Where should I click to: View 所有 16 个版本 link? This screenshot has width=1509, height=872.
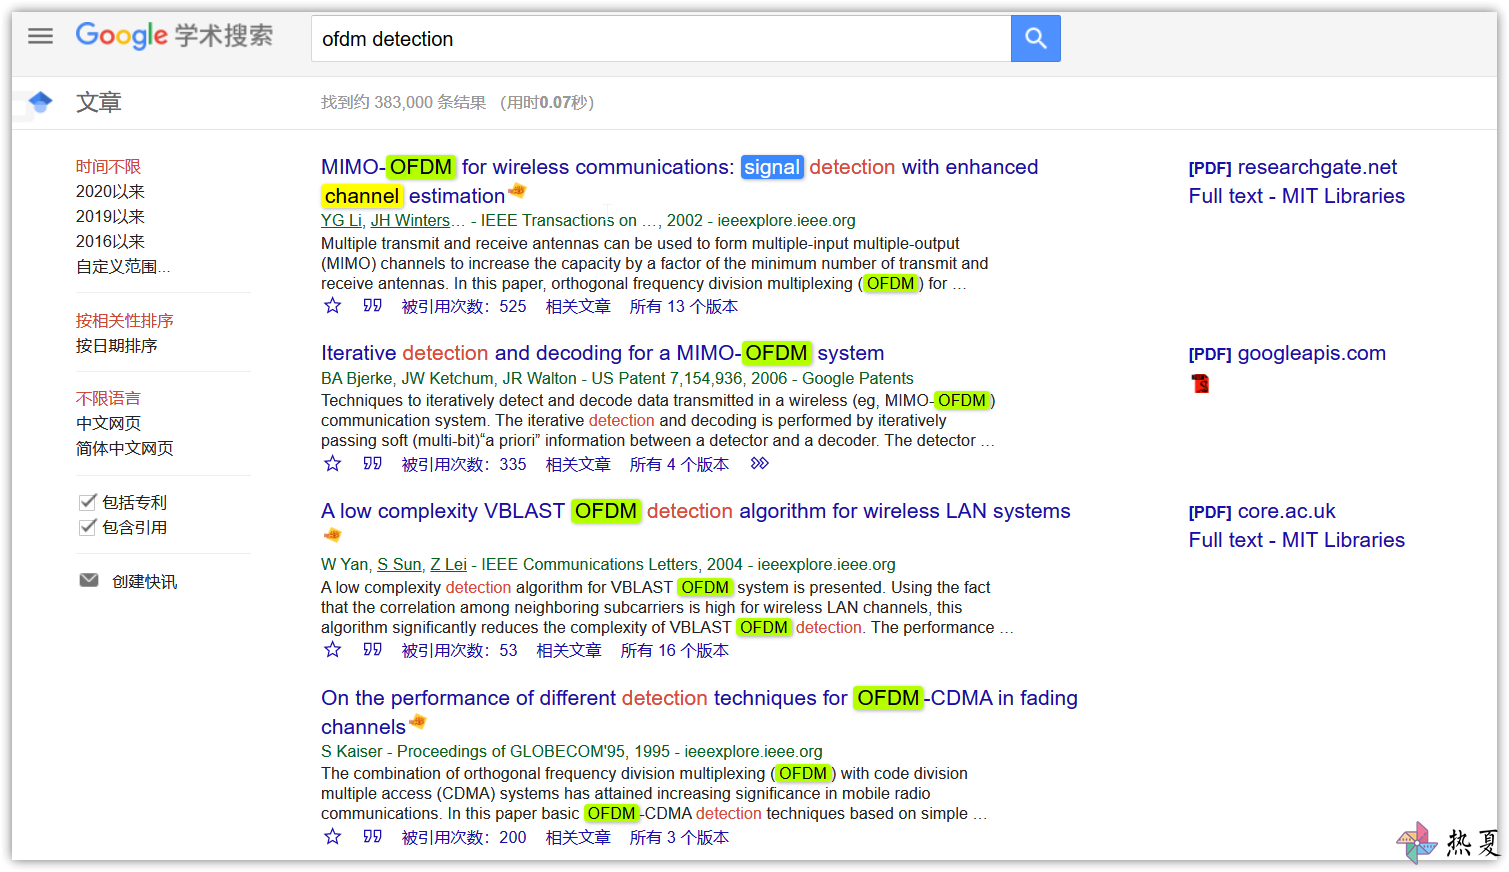pyautogui.click(x=674, y=650)
